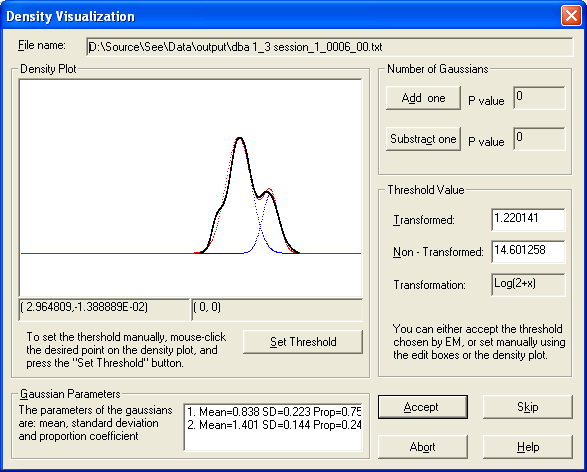The image size is (587, 472).
Task: Click the Transformation Log(2+x) field
Action: 528,284
